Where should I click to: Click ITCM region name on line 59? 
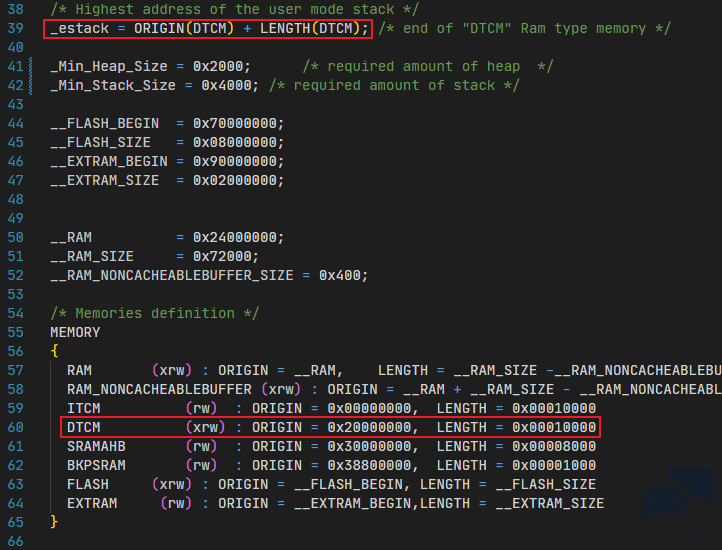tap(83, 409)
